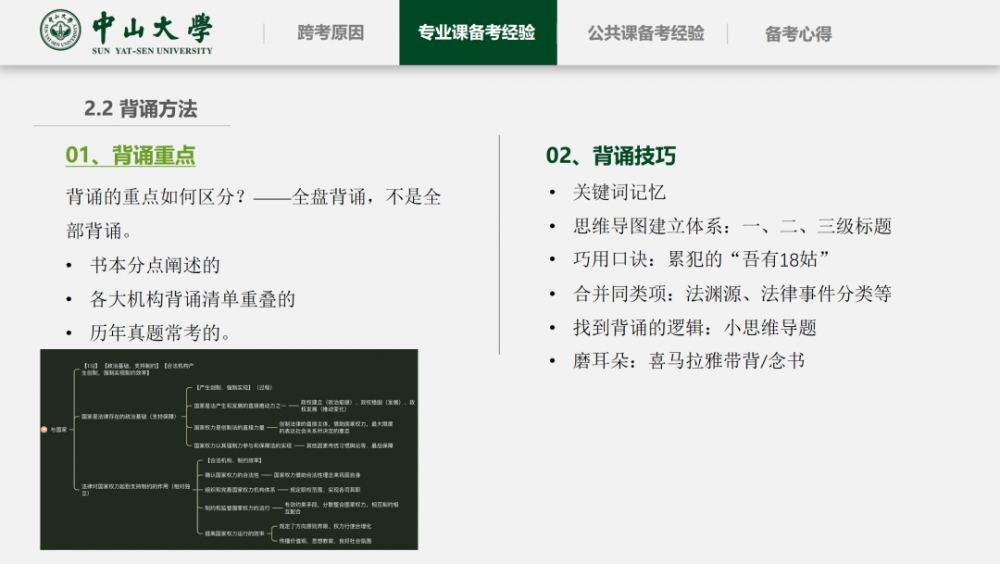Click the 02、背诵技巧 heading

(x=611, y=155)
